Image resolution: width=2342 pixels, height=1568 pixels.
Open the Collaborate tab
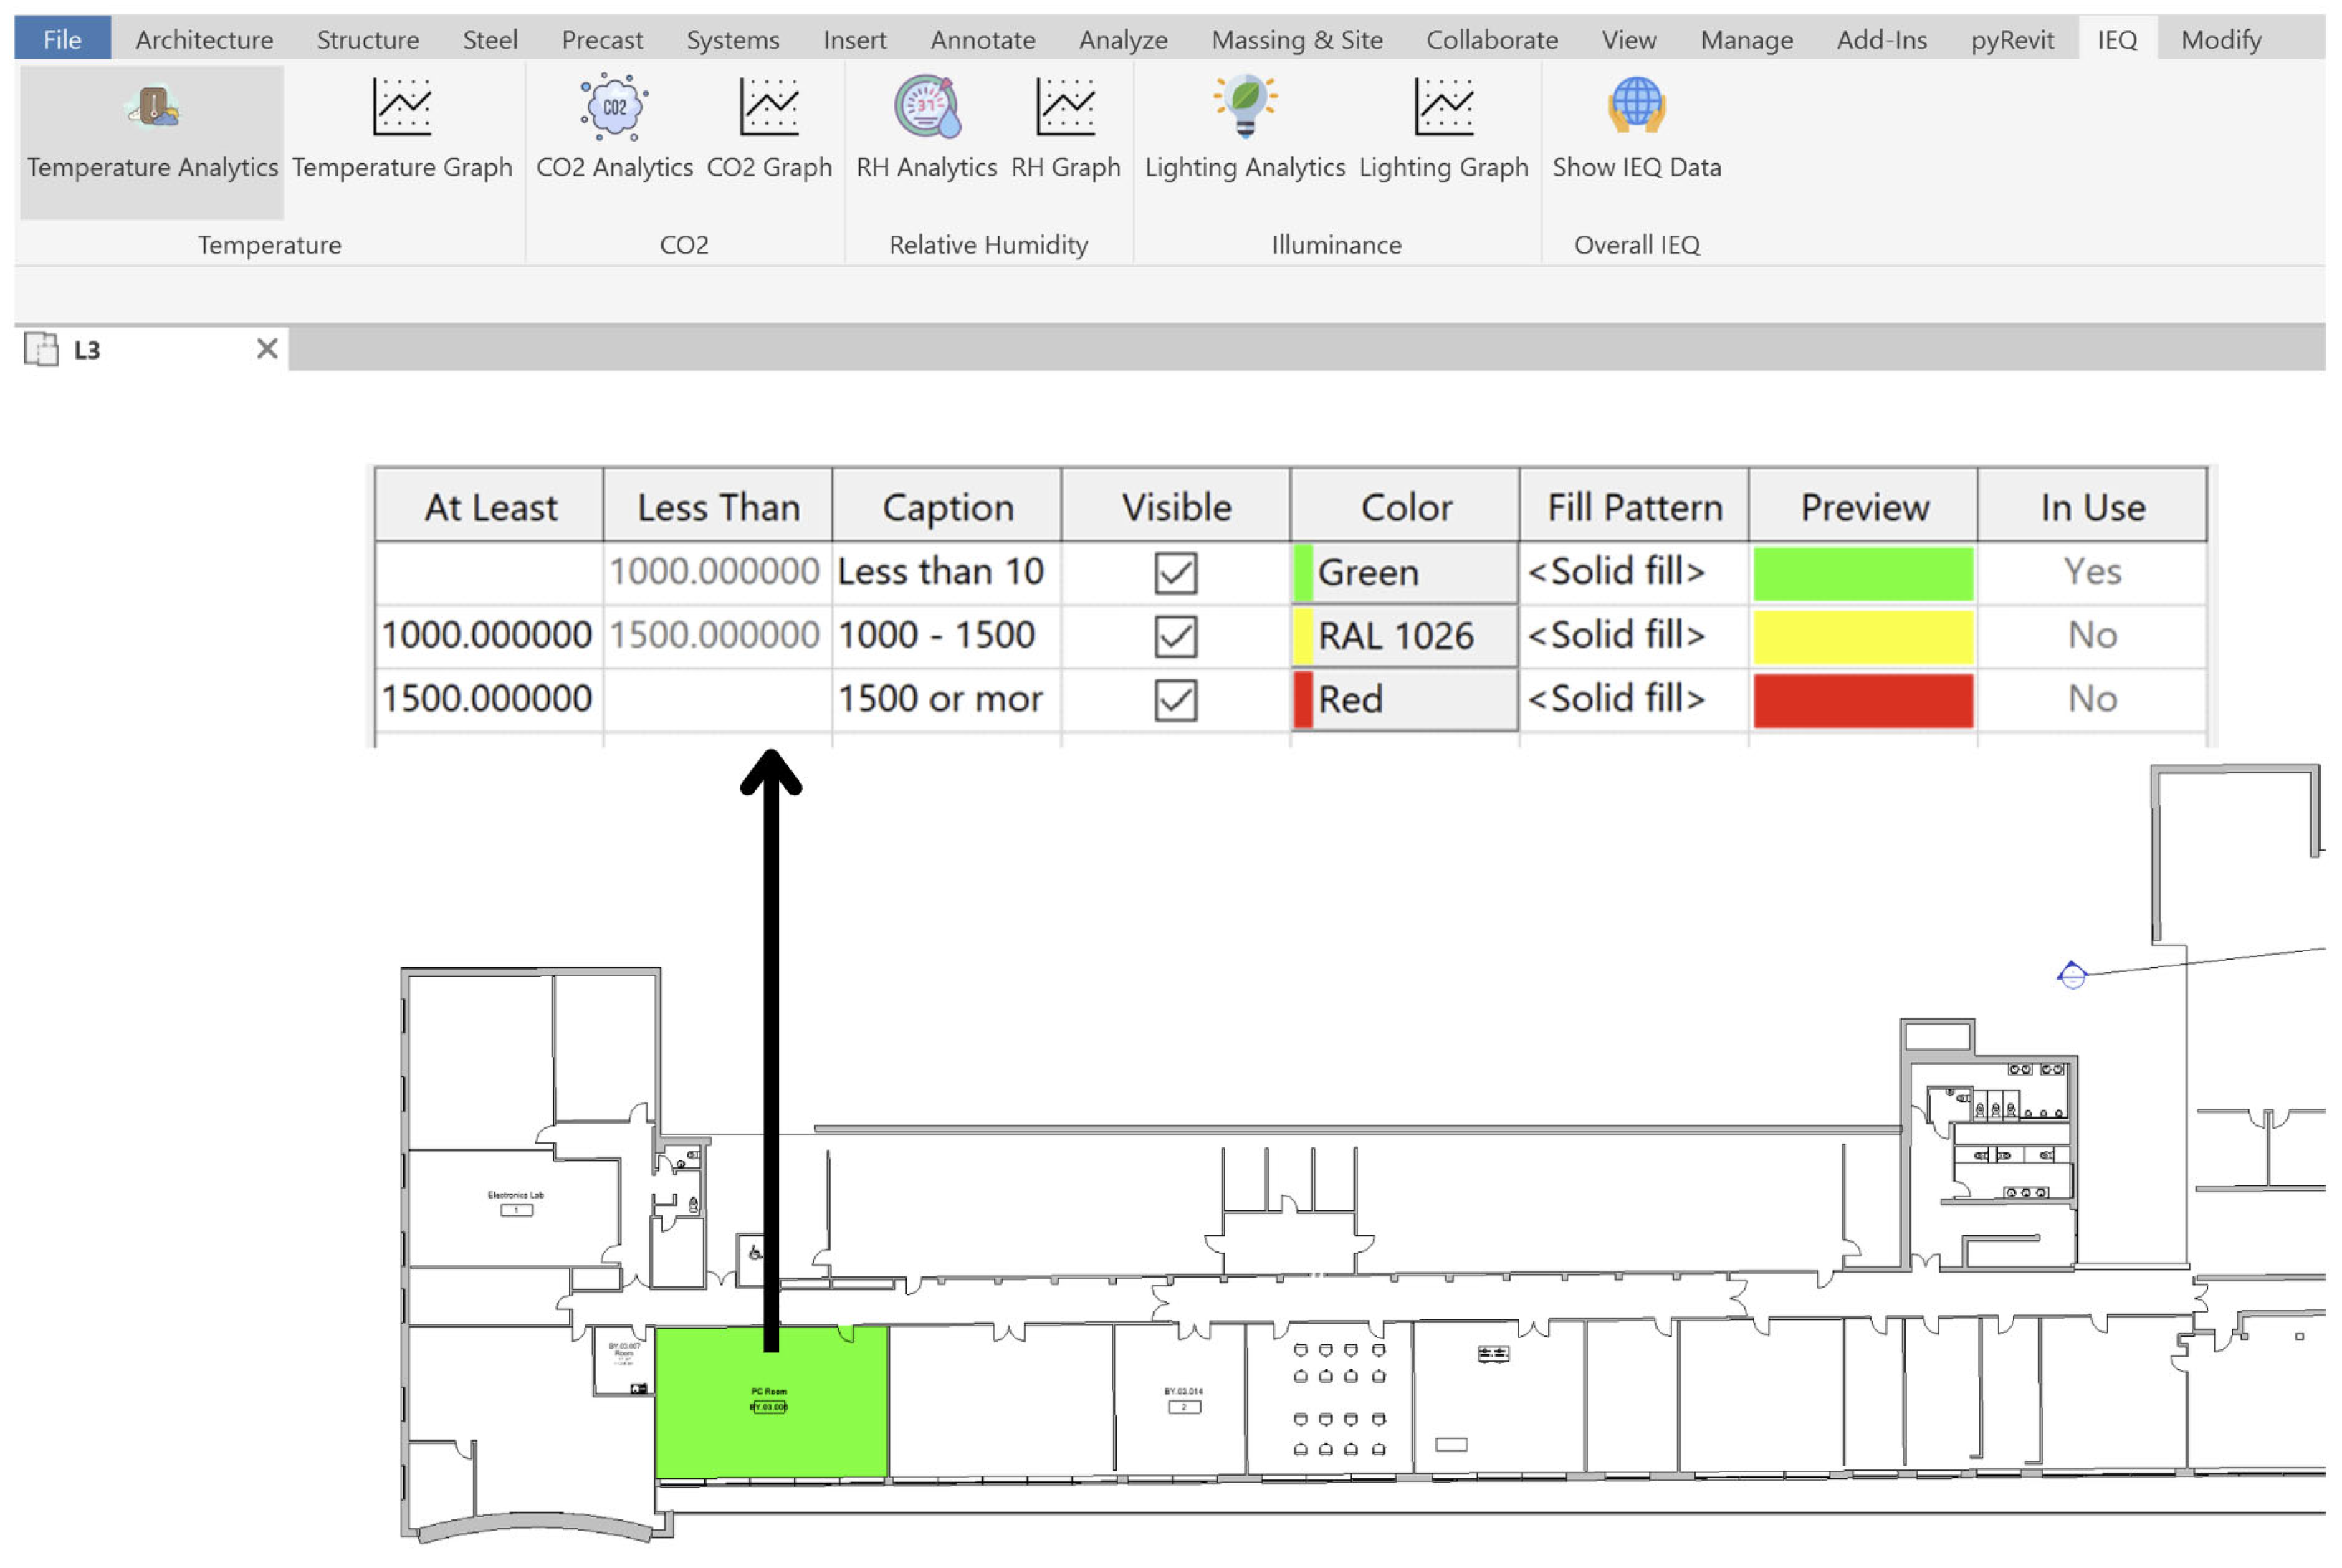pyautogui.click(x=1492, y=39)
